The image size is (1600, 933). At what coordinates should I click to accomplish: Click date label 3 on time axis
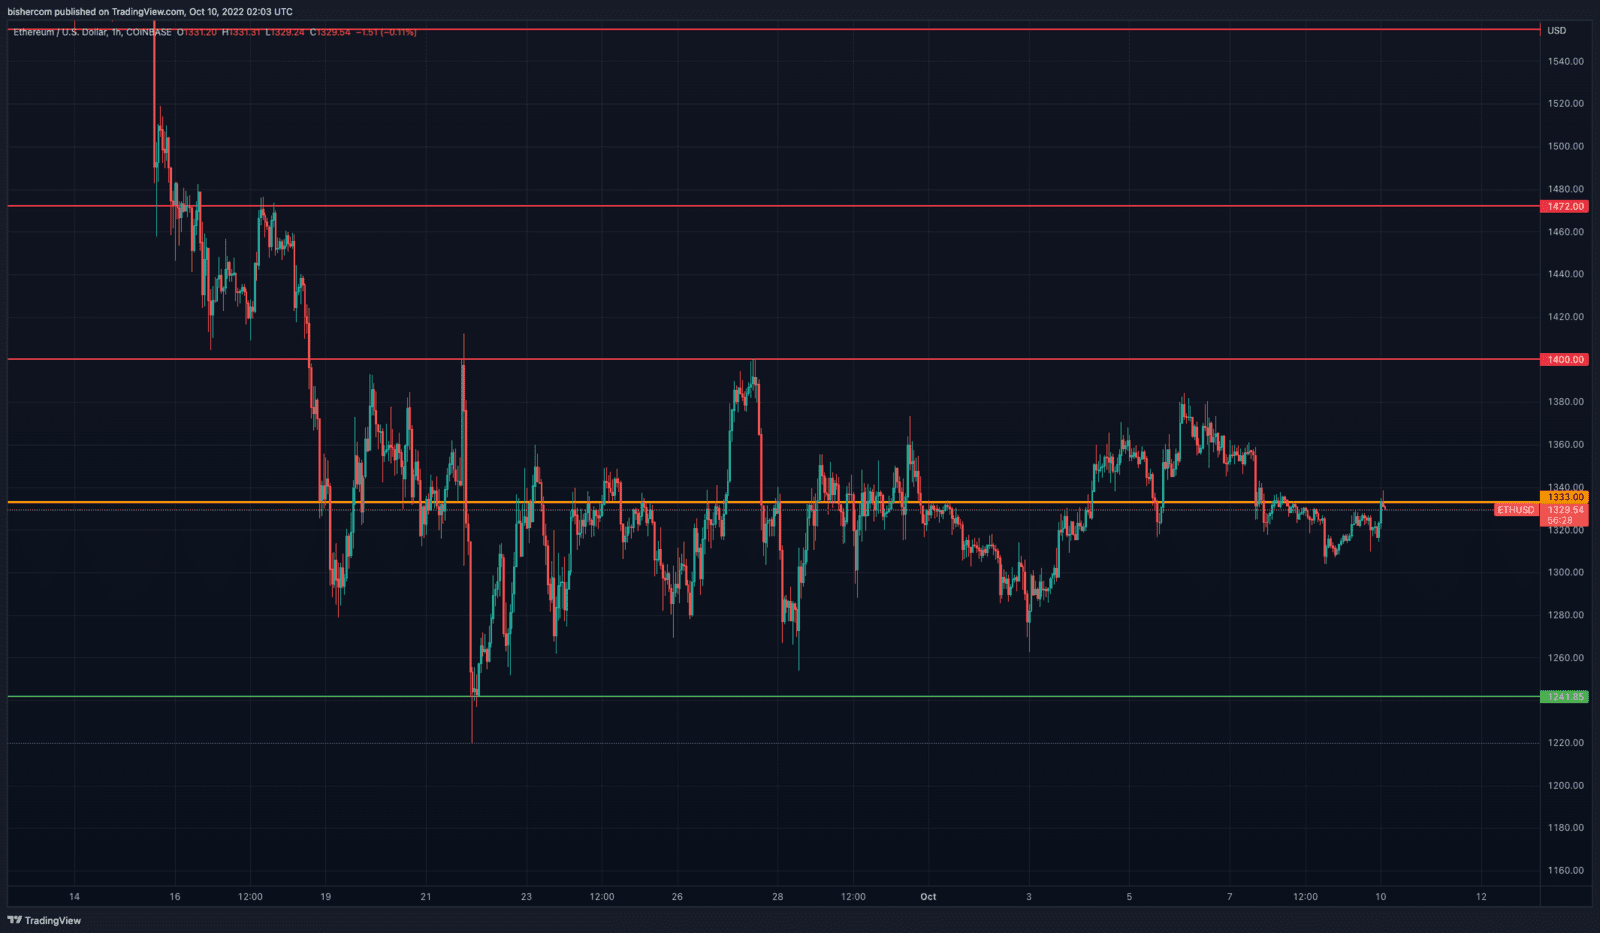1028,897
